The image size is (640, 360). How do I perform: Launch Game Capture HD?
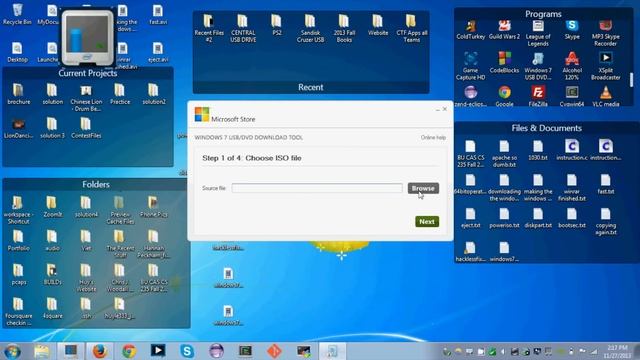471,66
